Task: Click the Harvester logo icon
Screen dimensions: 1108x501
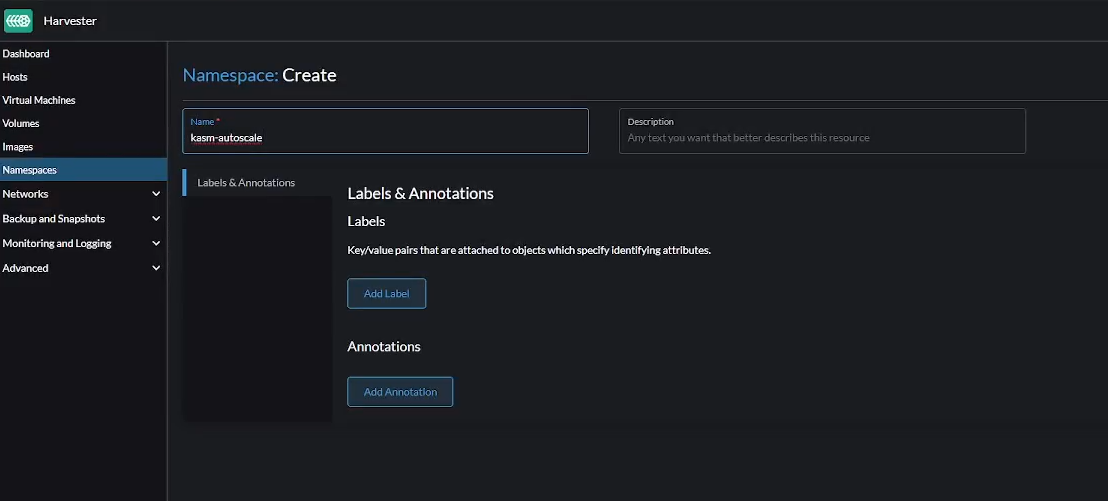Action: point(19,20)
